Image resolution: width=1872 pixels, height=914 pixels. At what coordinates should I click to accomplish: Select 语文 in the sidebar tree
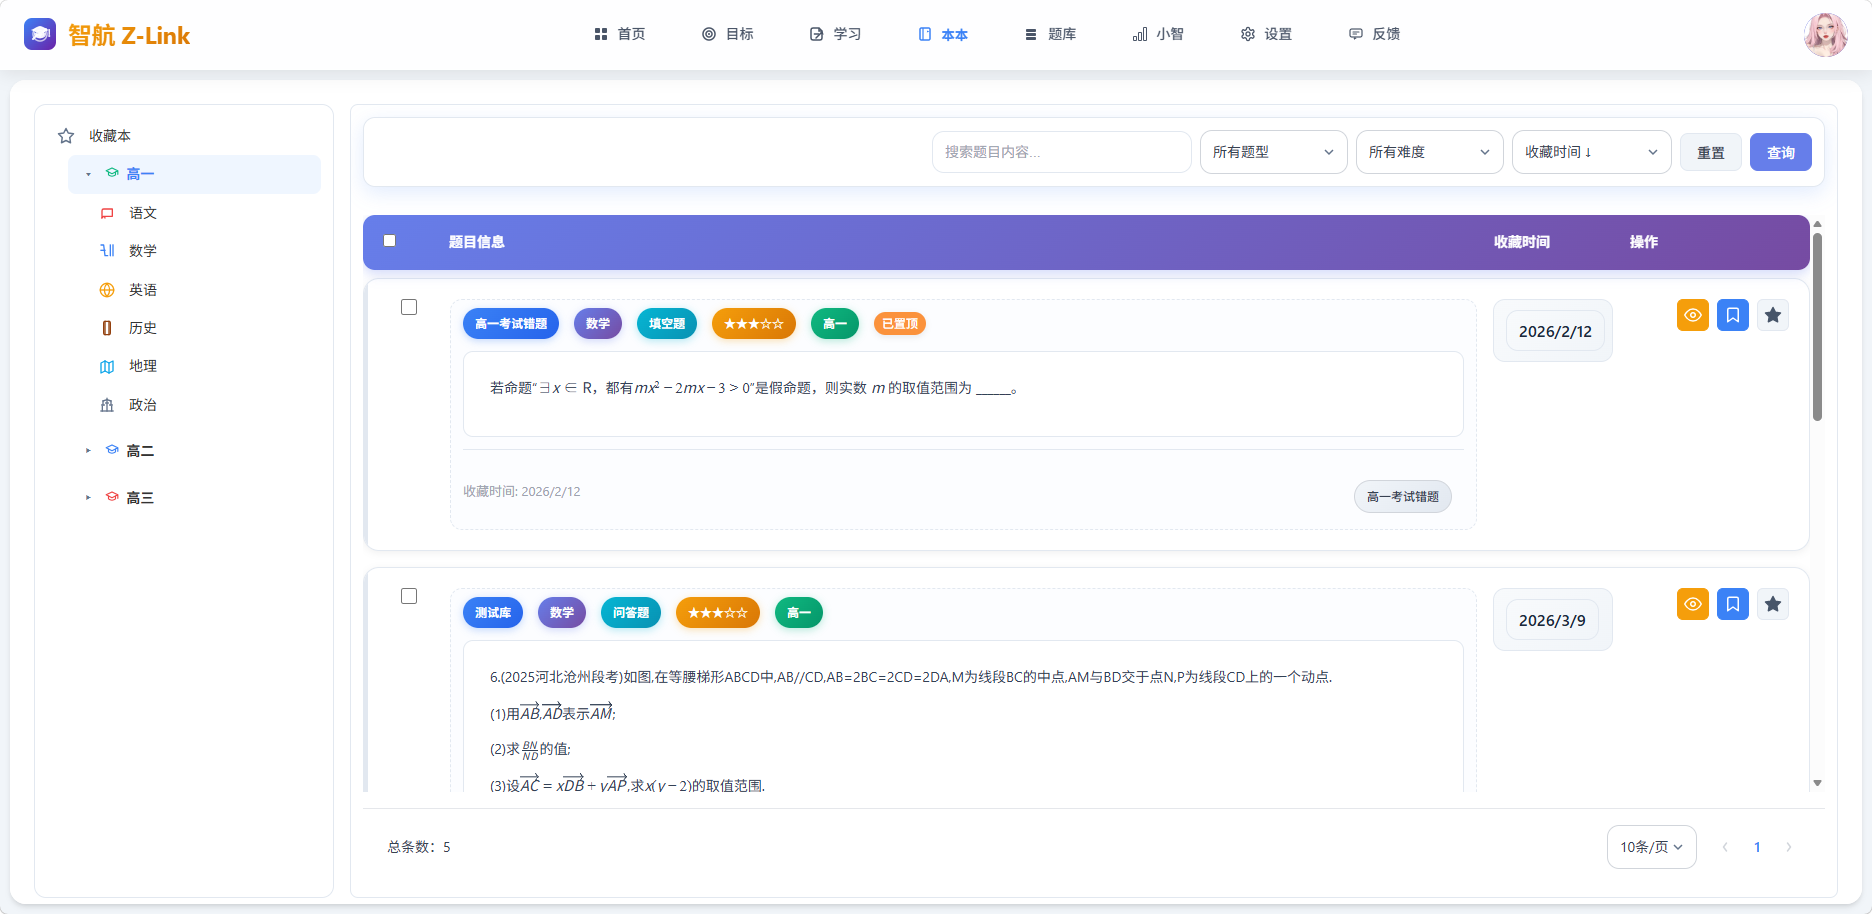pyautogui.click(x=143, y=213)
